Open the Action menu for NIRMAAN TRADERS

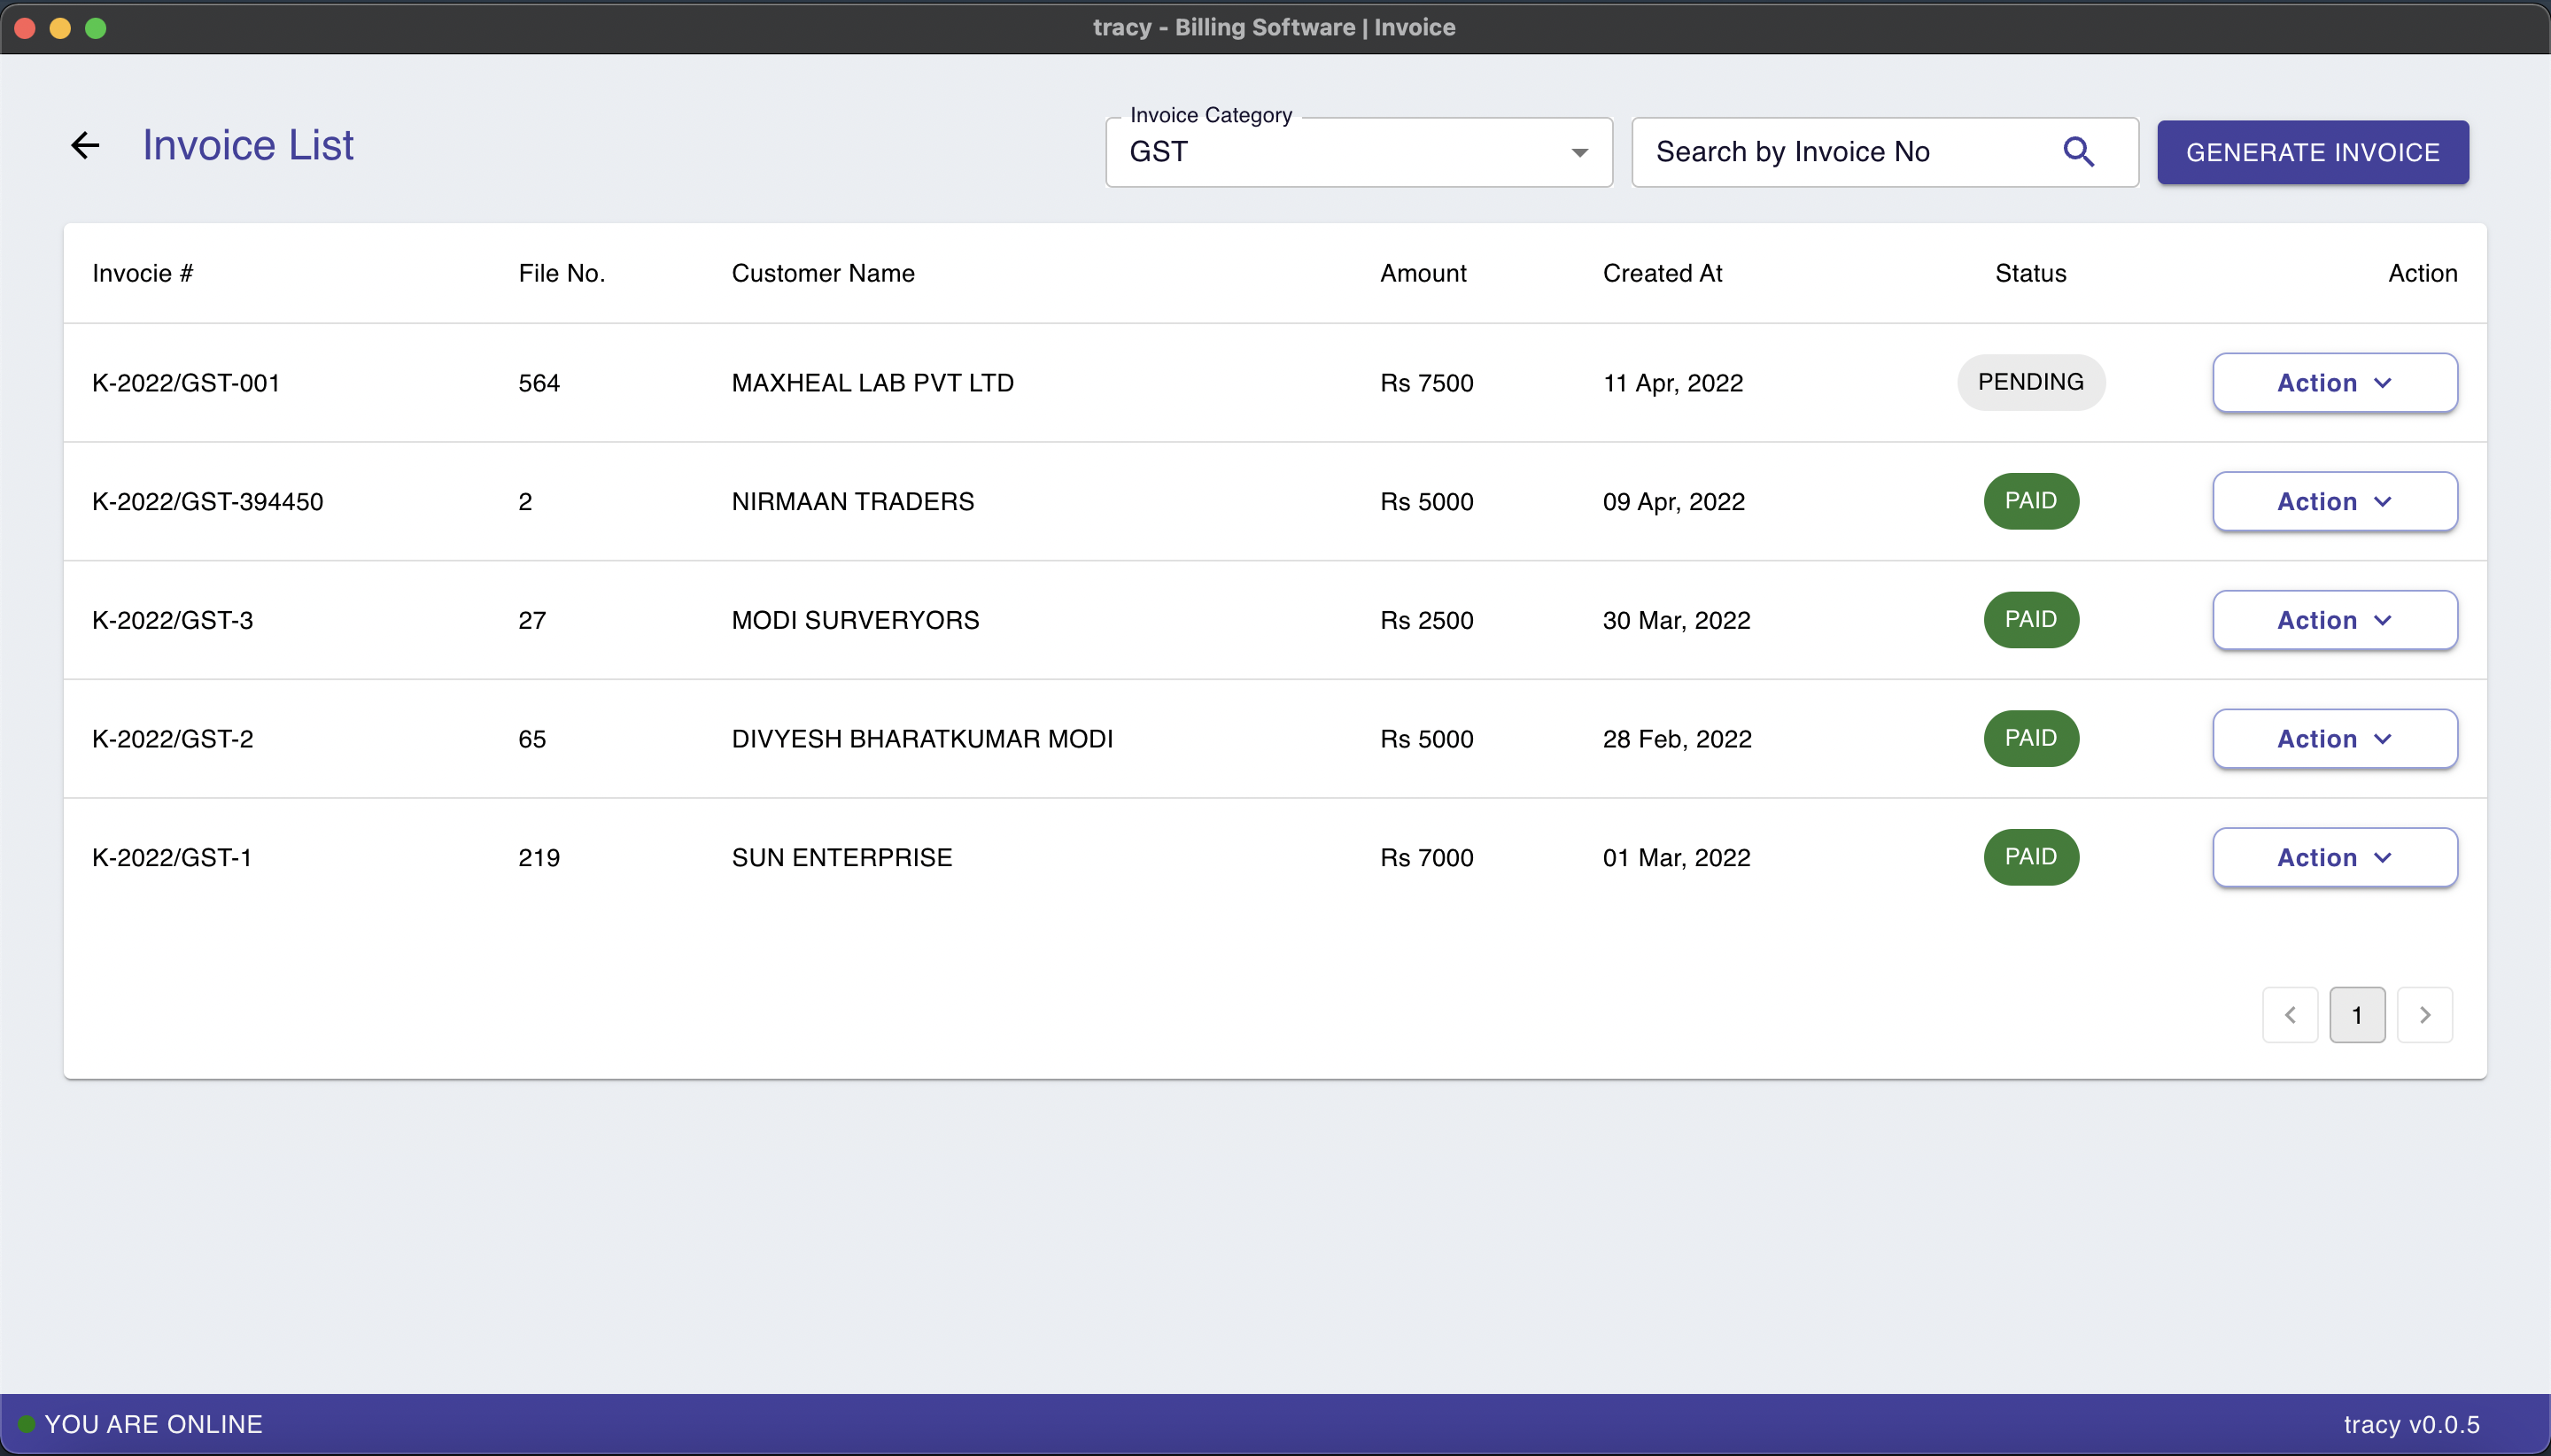point(2333,501)
